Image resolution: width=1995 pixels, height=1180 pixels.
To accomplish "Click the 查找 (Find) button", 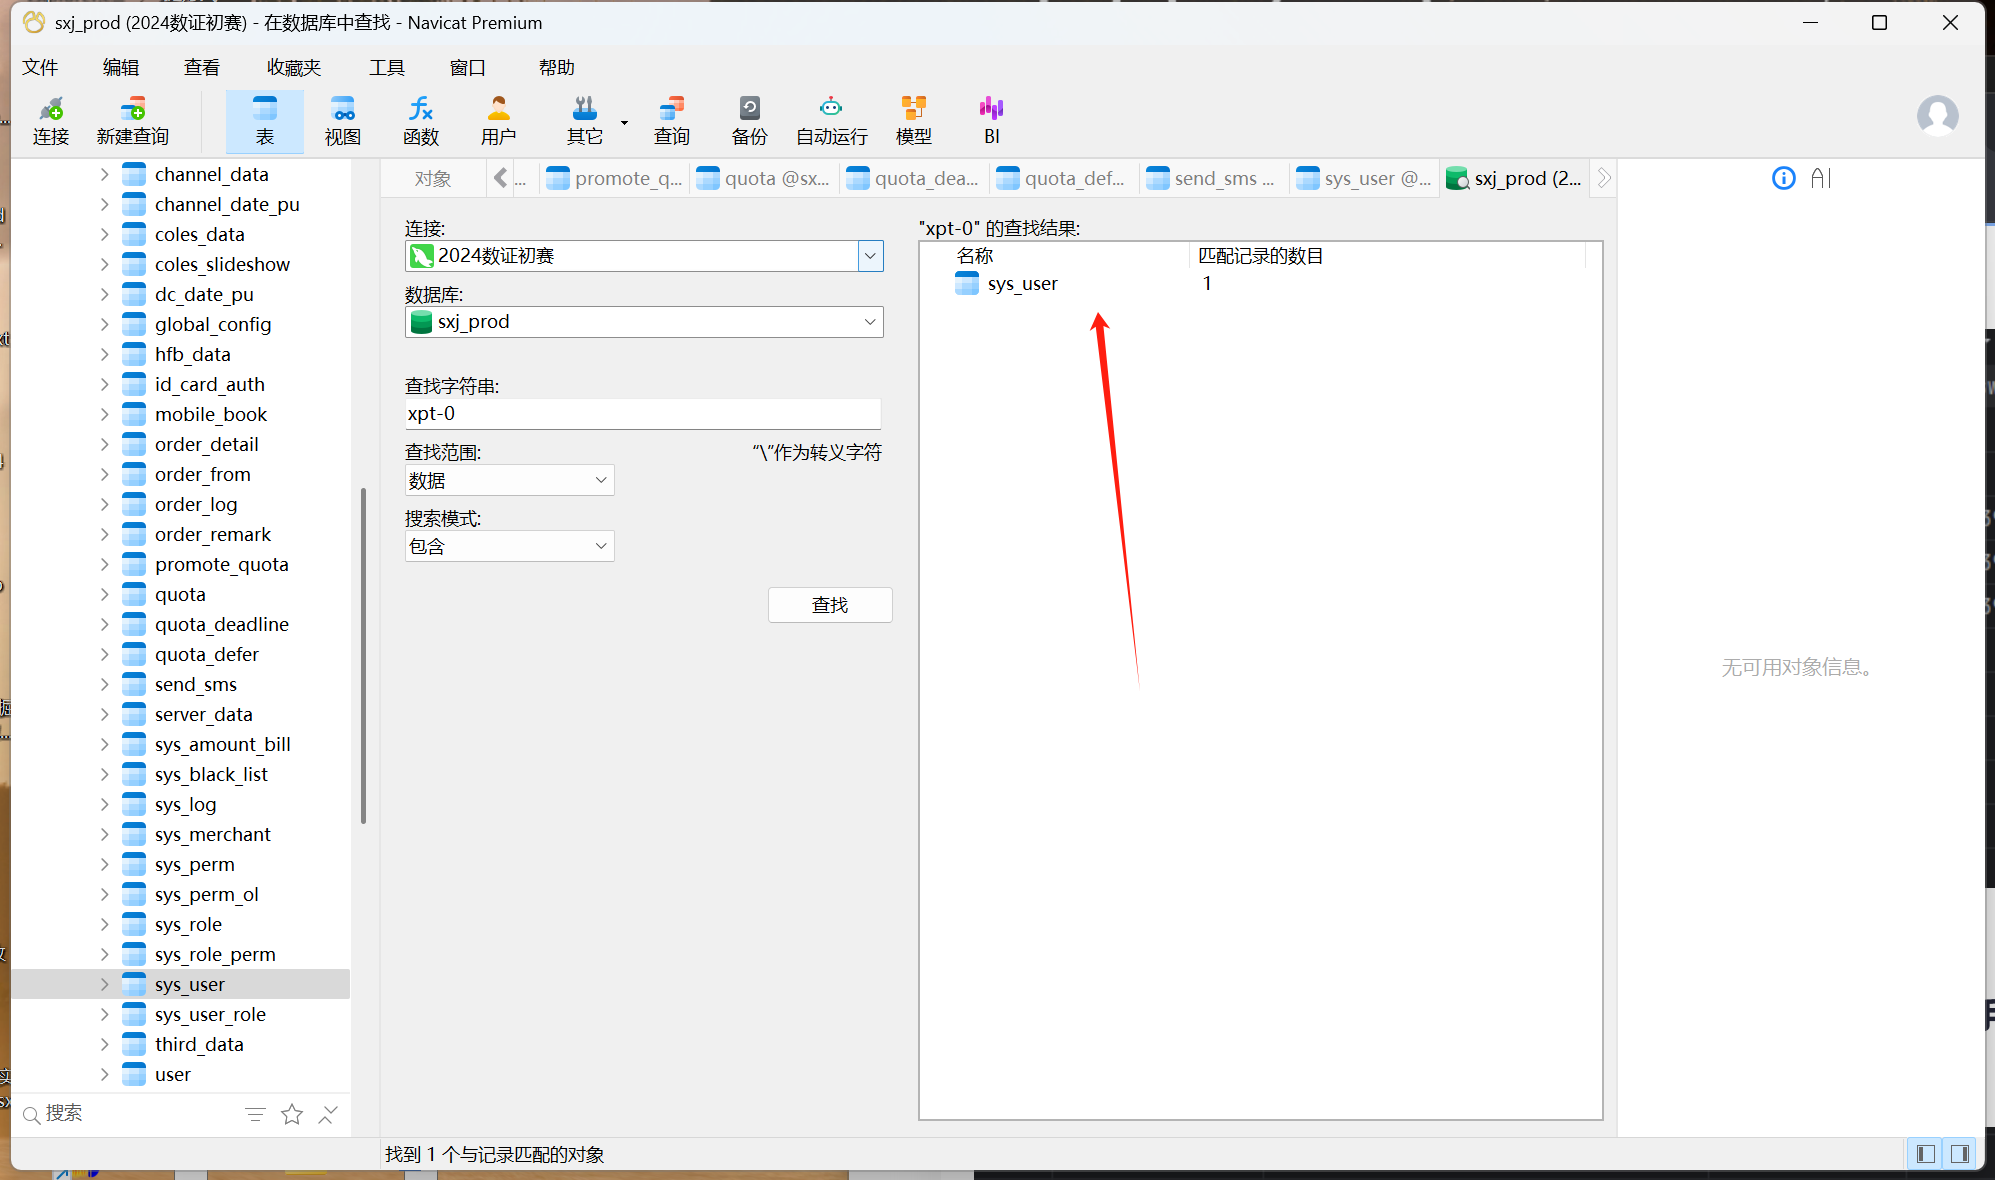I will pos(829,605).
